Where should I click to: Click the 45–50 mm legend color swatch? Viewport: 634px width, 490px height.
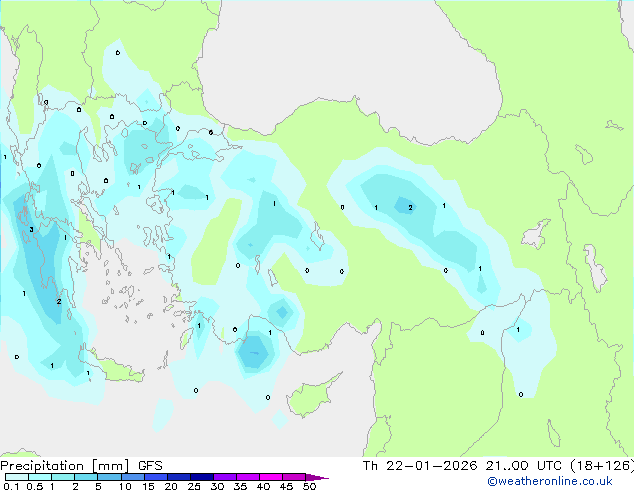[x=294, y=477]
